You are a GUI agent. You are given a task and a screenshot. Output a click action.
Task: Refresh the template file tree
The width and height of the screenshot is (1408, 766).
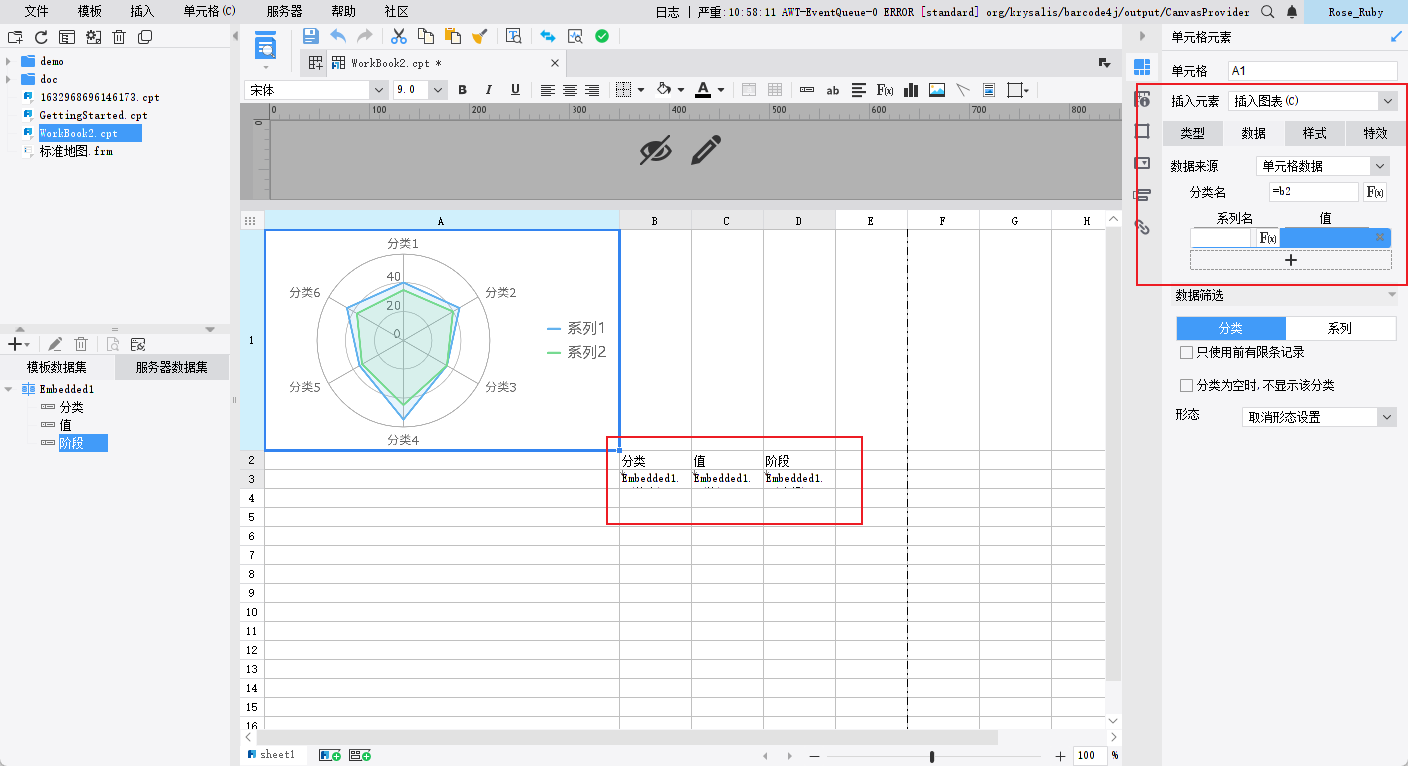pos(41,37)
